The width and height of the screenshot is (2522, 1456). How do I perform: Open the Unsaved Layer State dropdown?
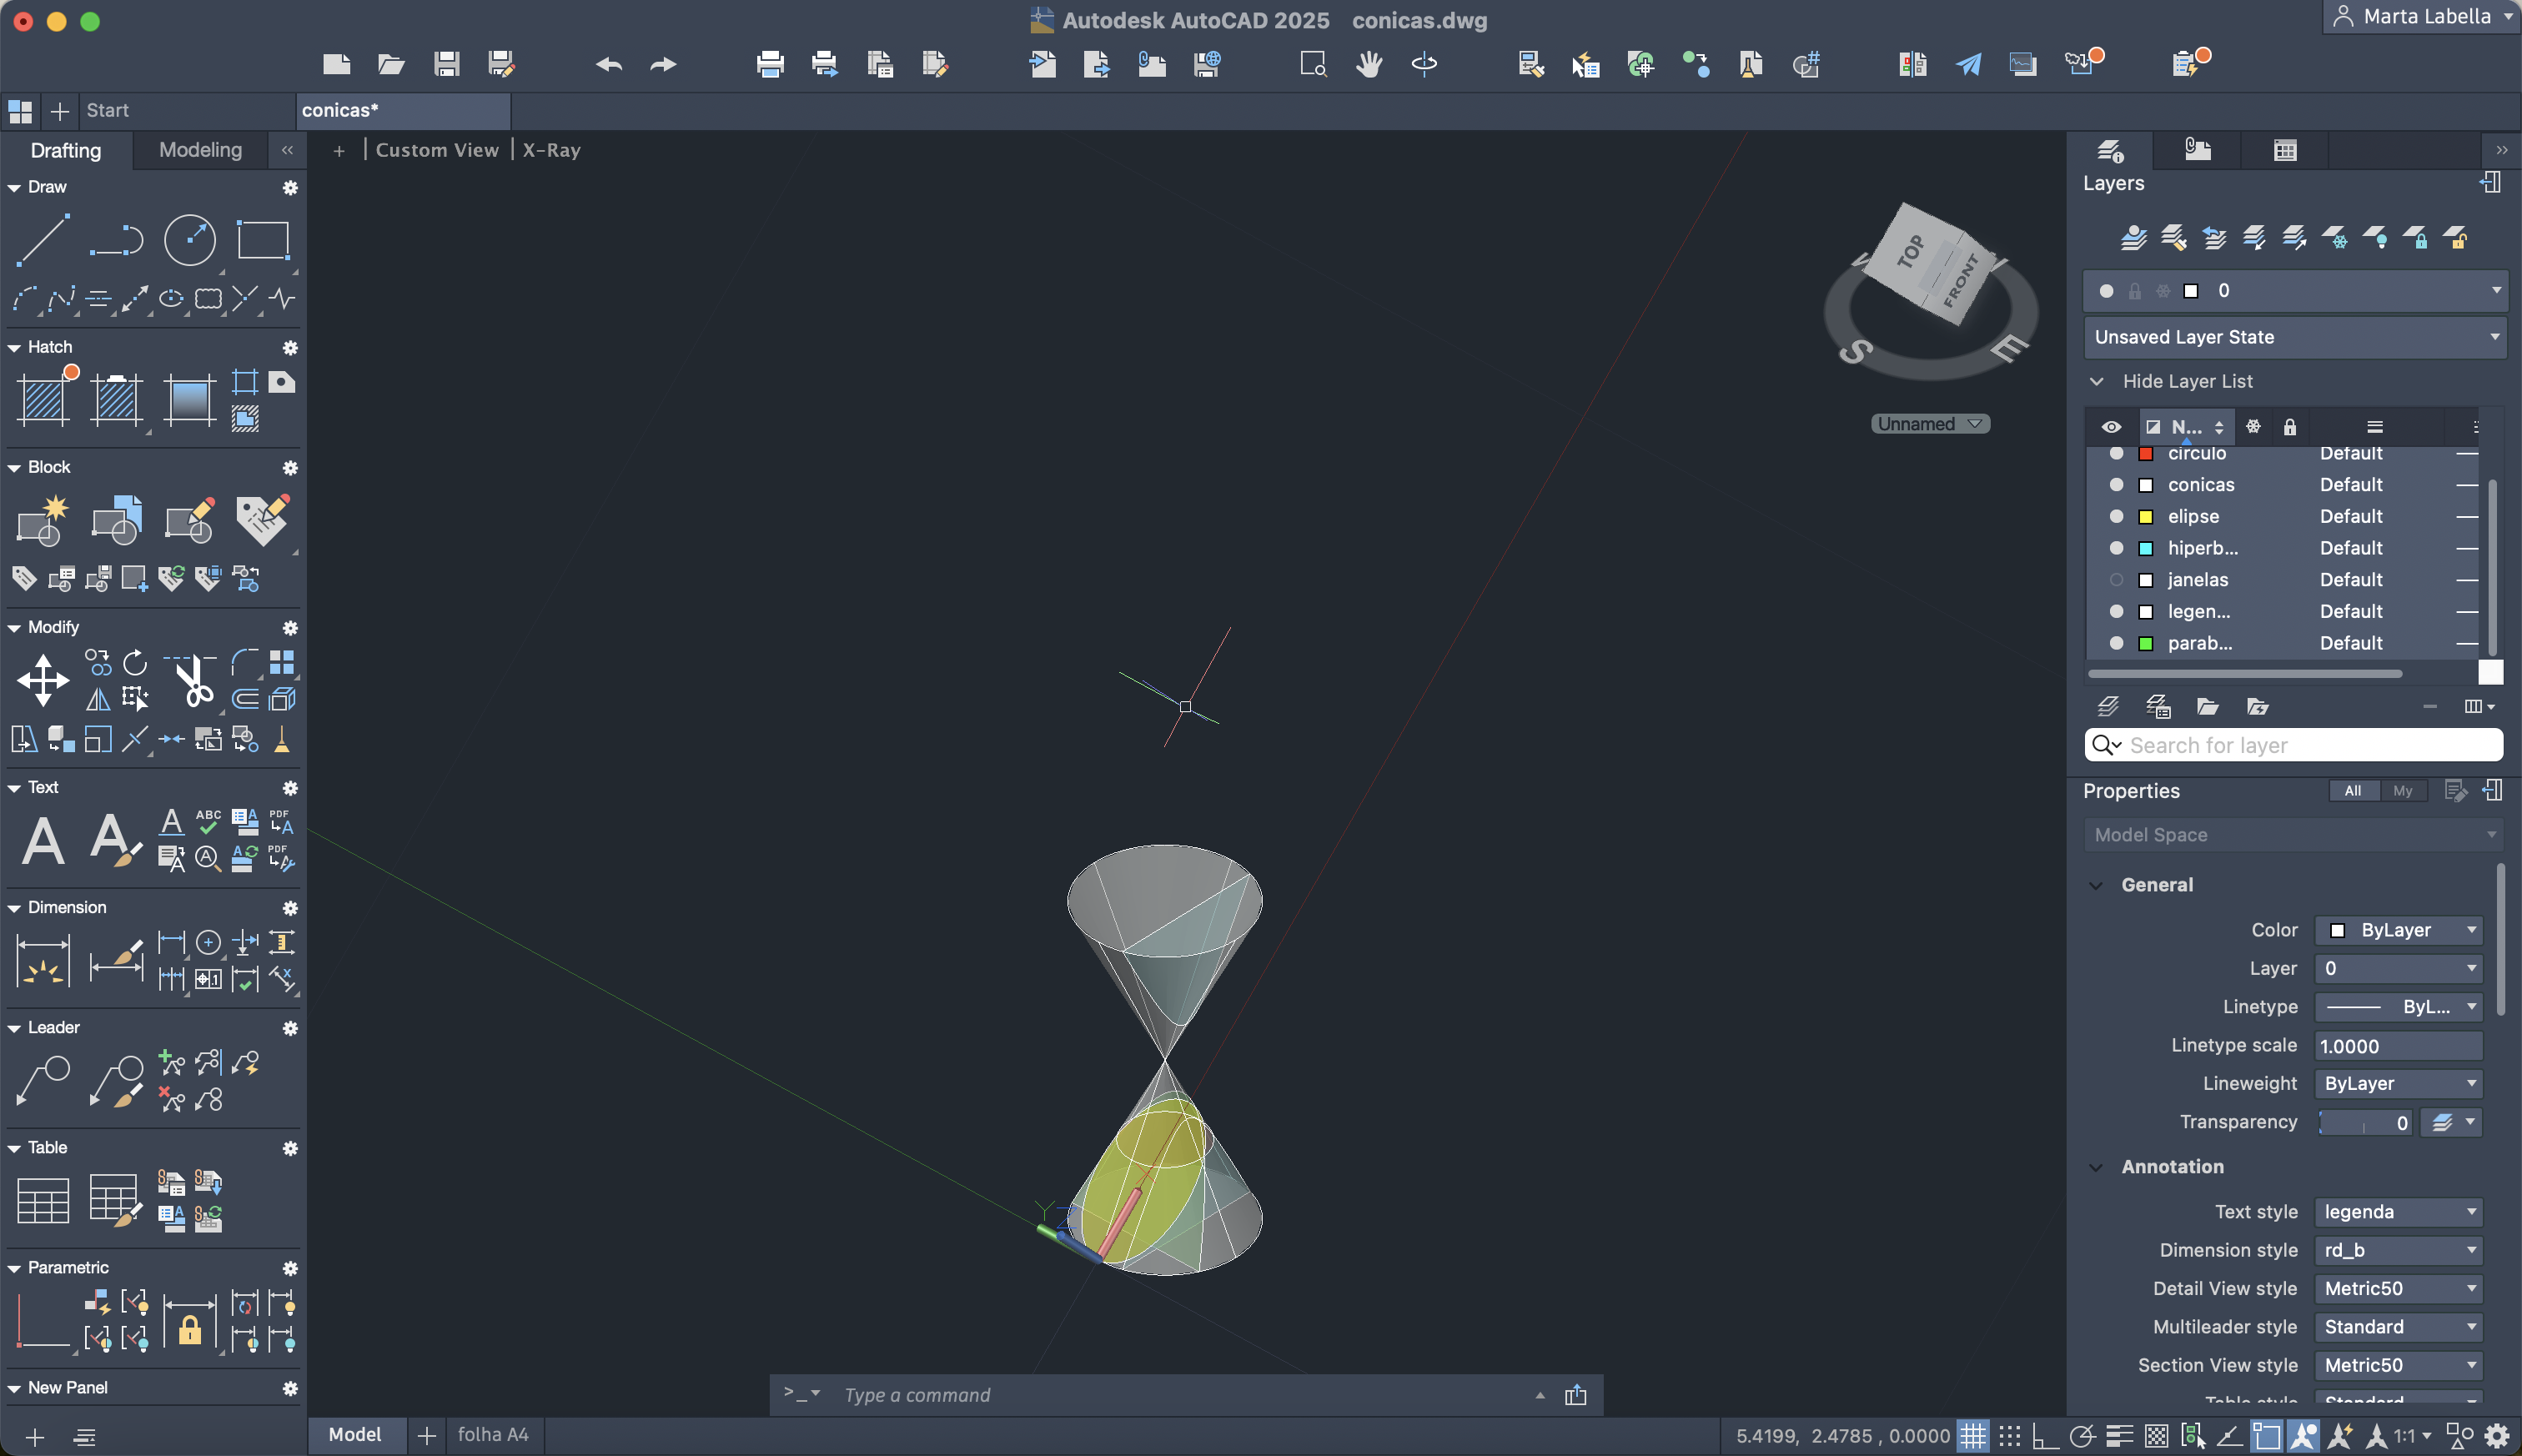[x=2296, y=337]
